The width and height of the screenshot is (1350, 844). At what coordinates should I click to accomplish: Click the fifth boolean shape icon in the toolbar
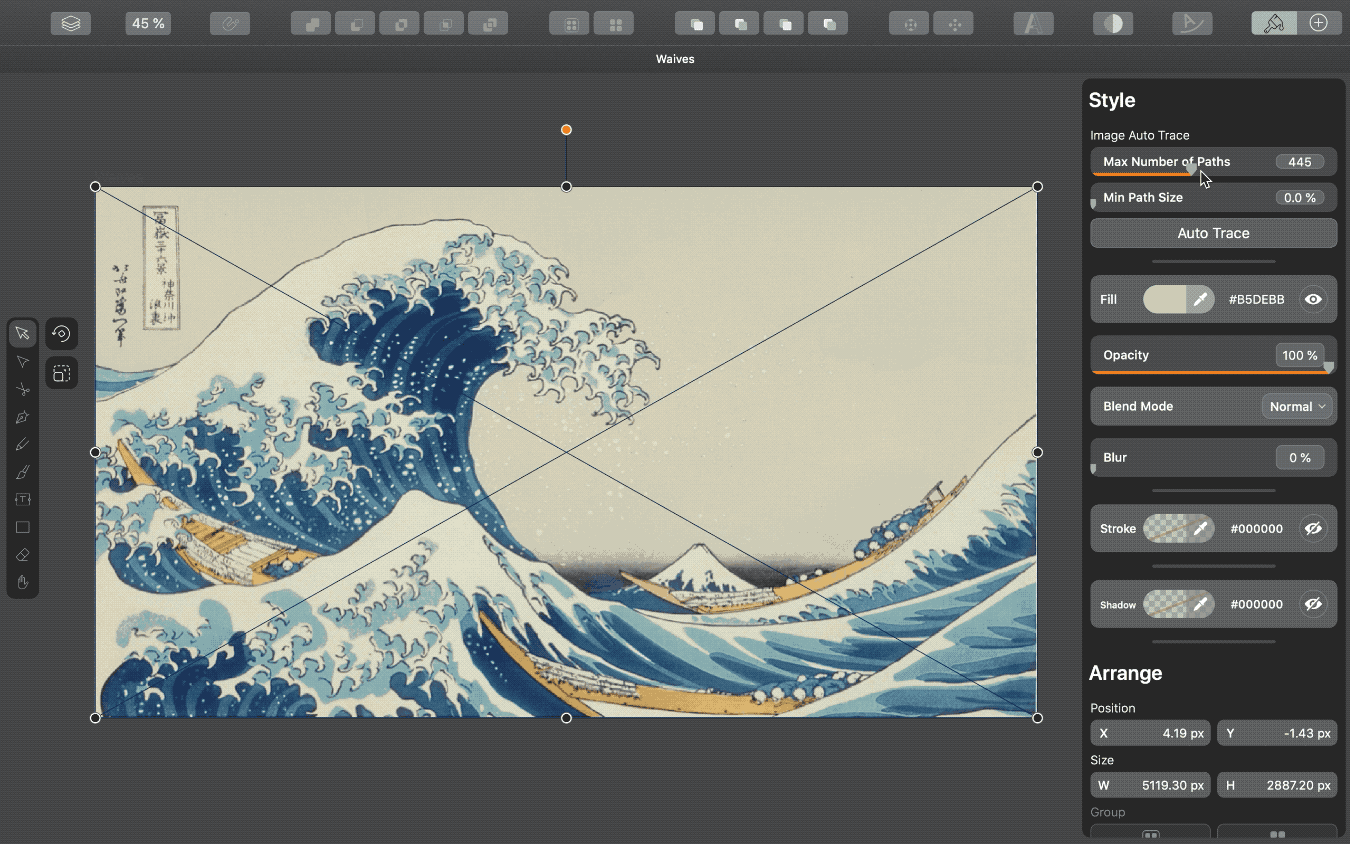(488, 23)
